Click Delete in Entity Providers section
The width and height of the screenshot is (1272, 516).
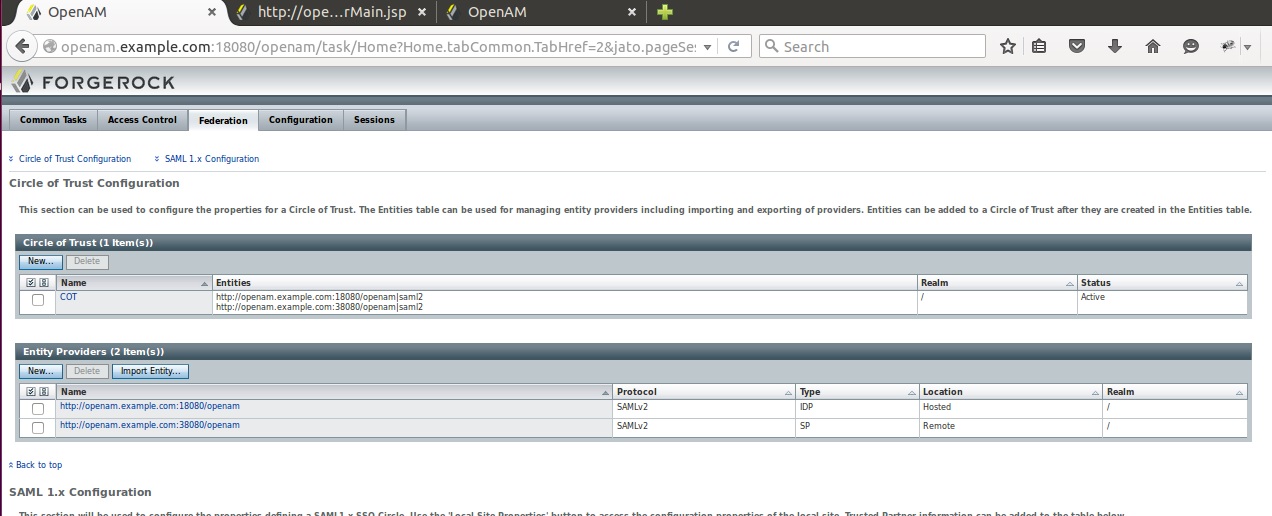pyautogui.click(x=87, y=371)
